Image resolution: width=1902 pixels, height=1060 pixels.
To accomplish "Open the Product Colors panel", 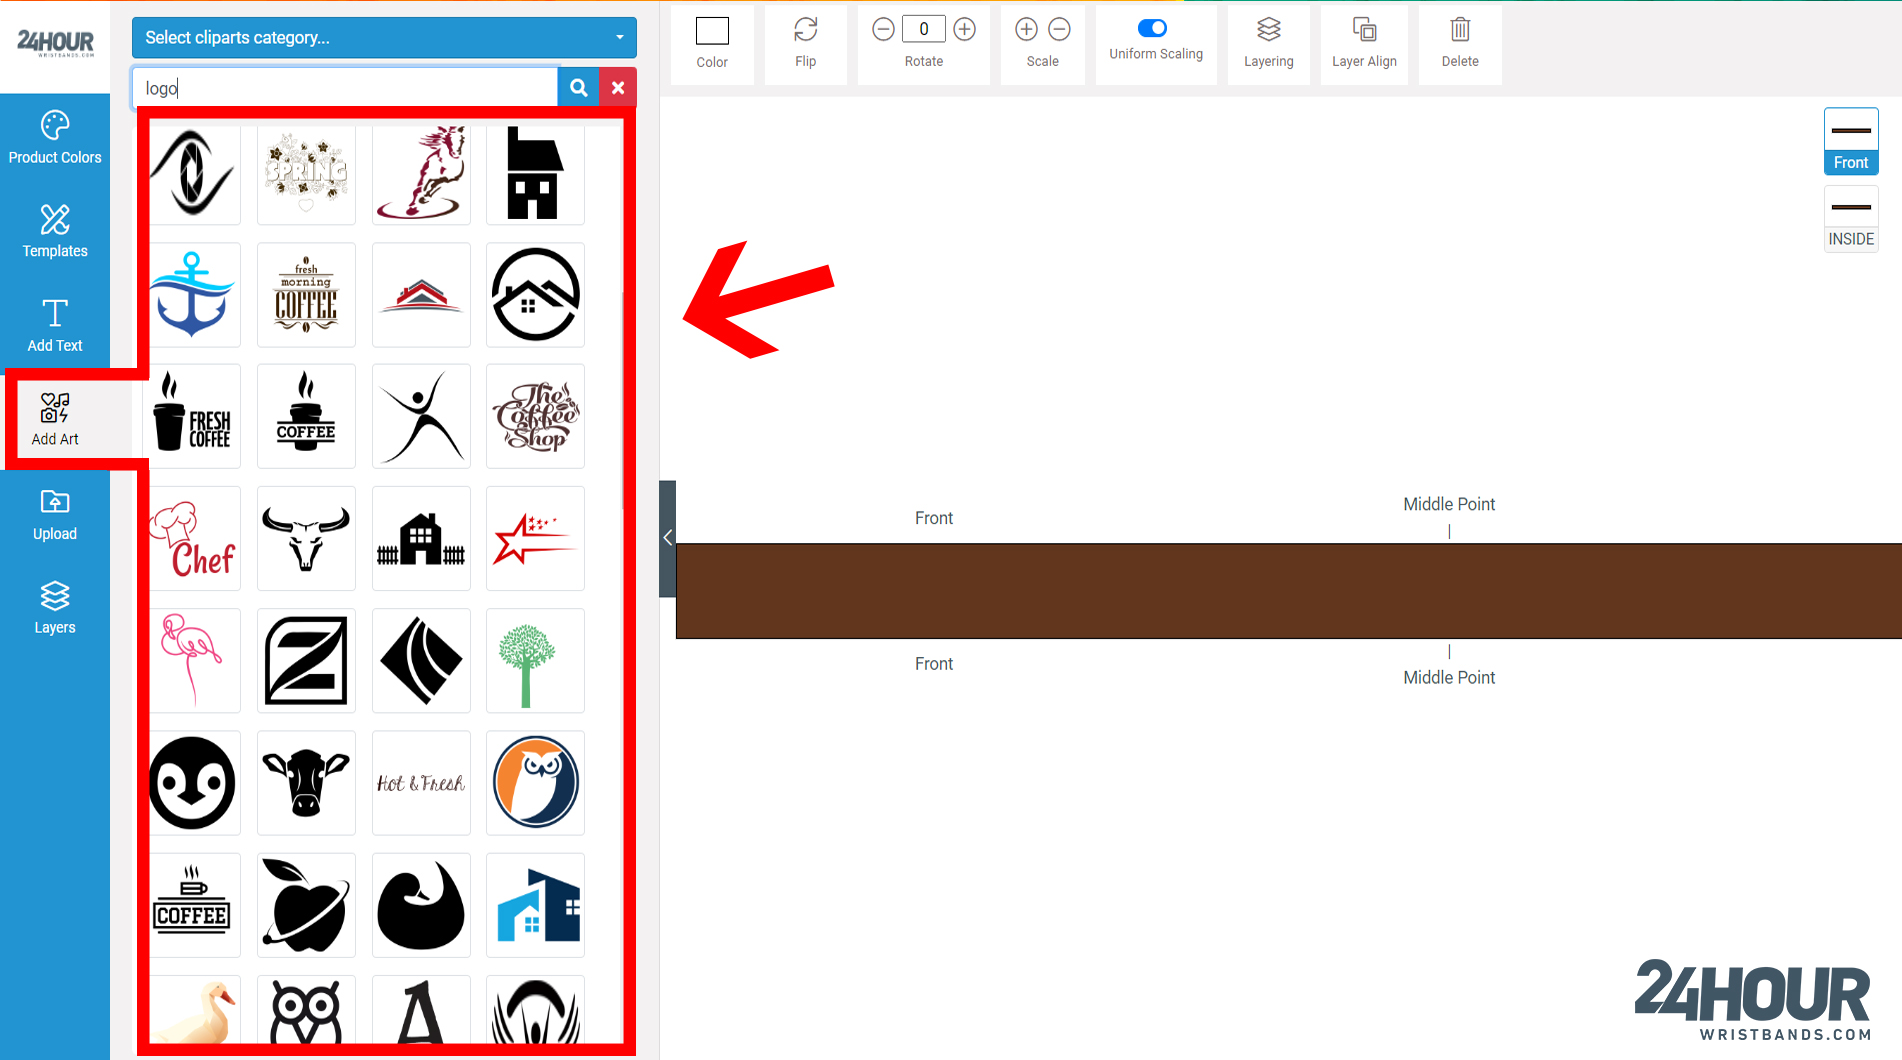I will [x=55, y=139].
